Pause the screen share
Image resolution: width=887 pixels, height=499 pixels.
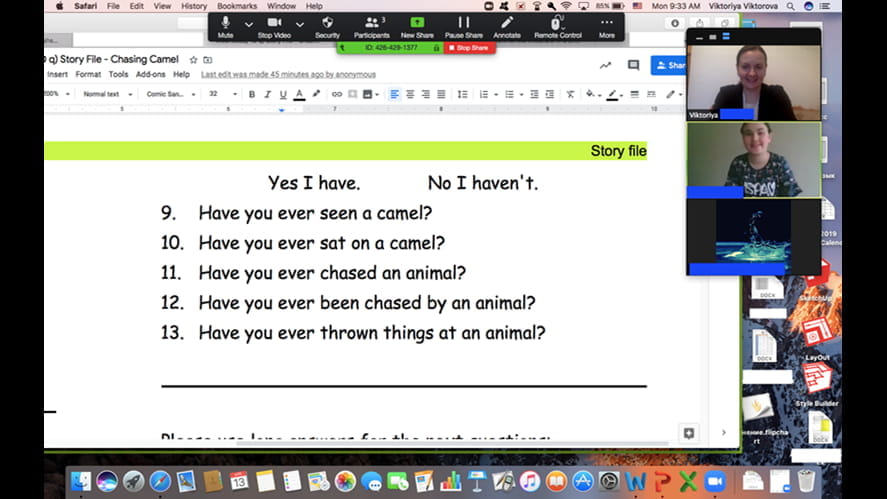463,25
